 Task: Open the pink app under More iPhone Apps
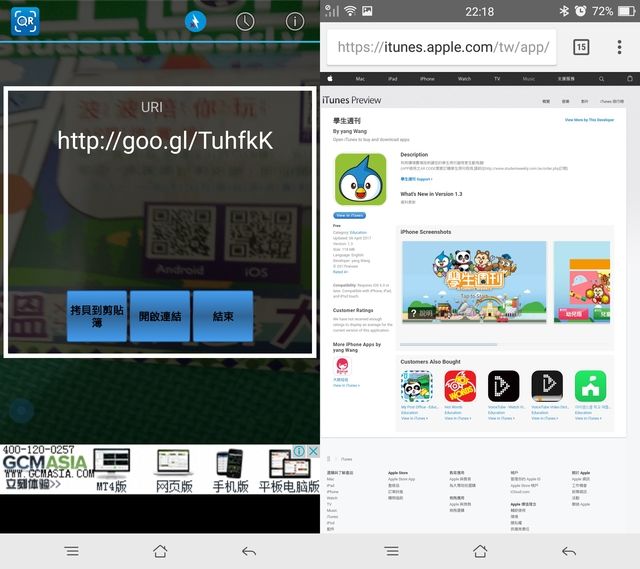342,366
